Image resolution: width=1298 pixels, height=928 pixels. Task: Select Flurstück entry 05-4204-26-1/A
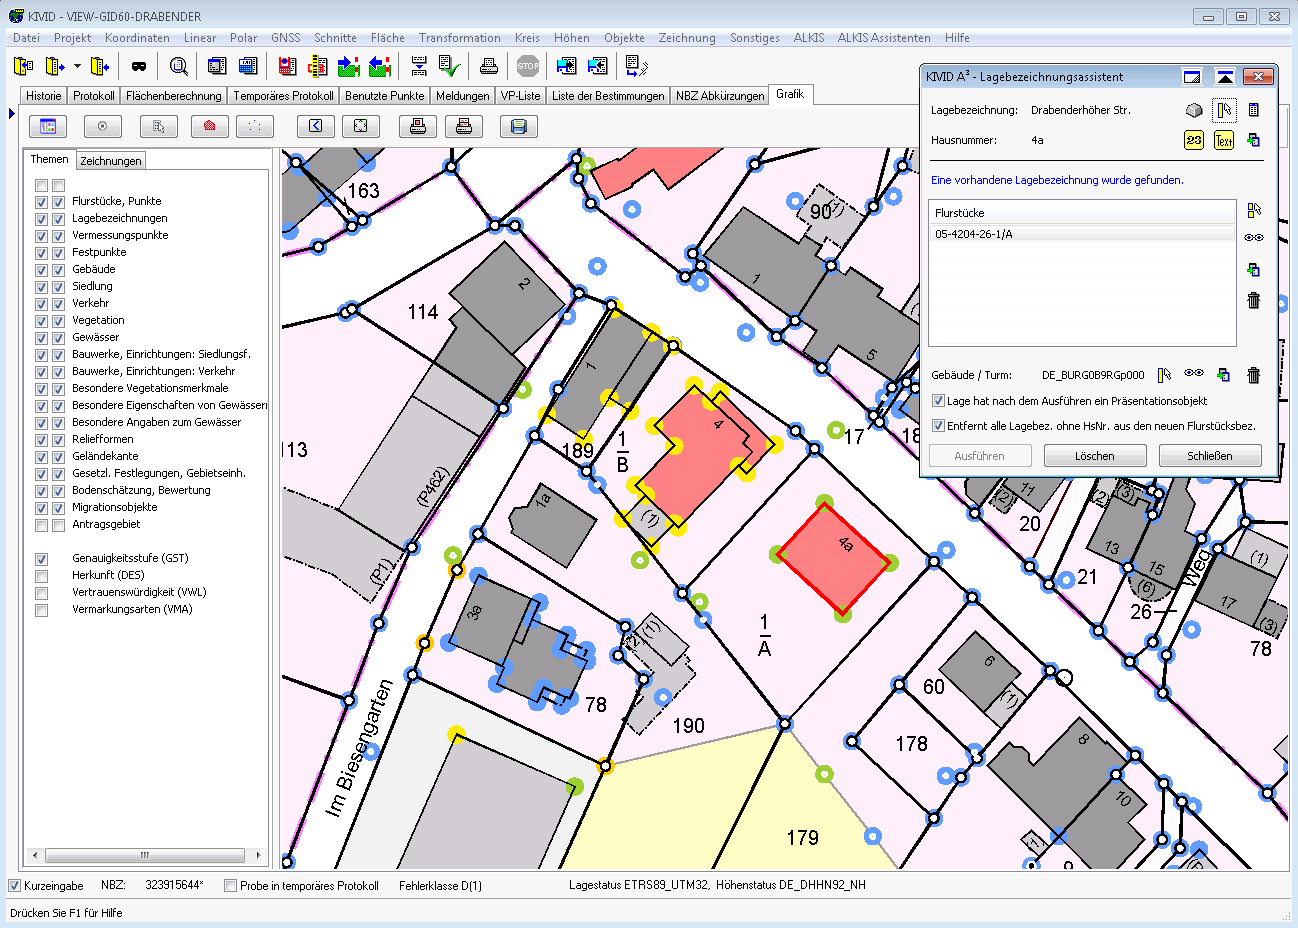(x=974, y=234)
